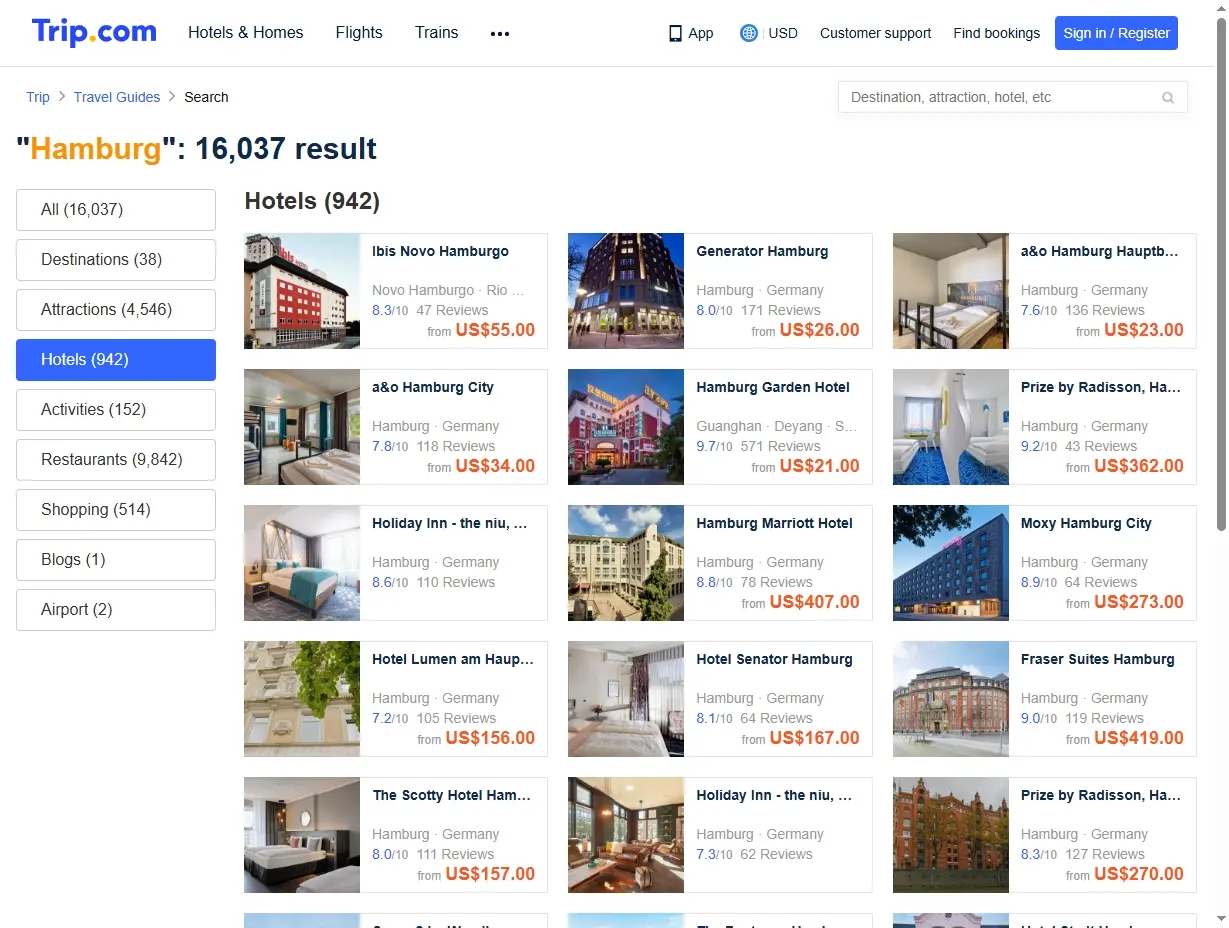Click the Sign in / Register button
1229x928 pixels.
tap(1116, 33)
